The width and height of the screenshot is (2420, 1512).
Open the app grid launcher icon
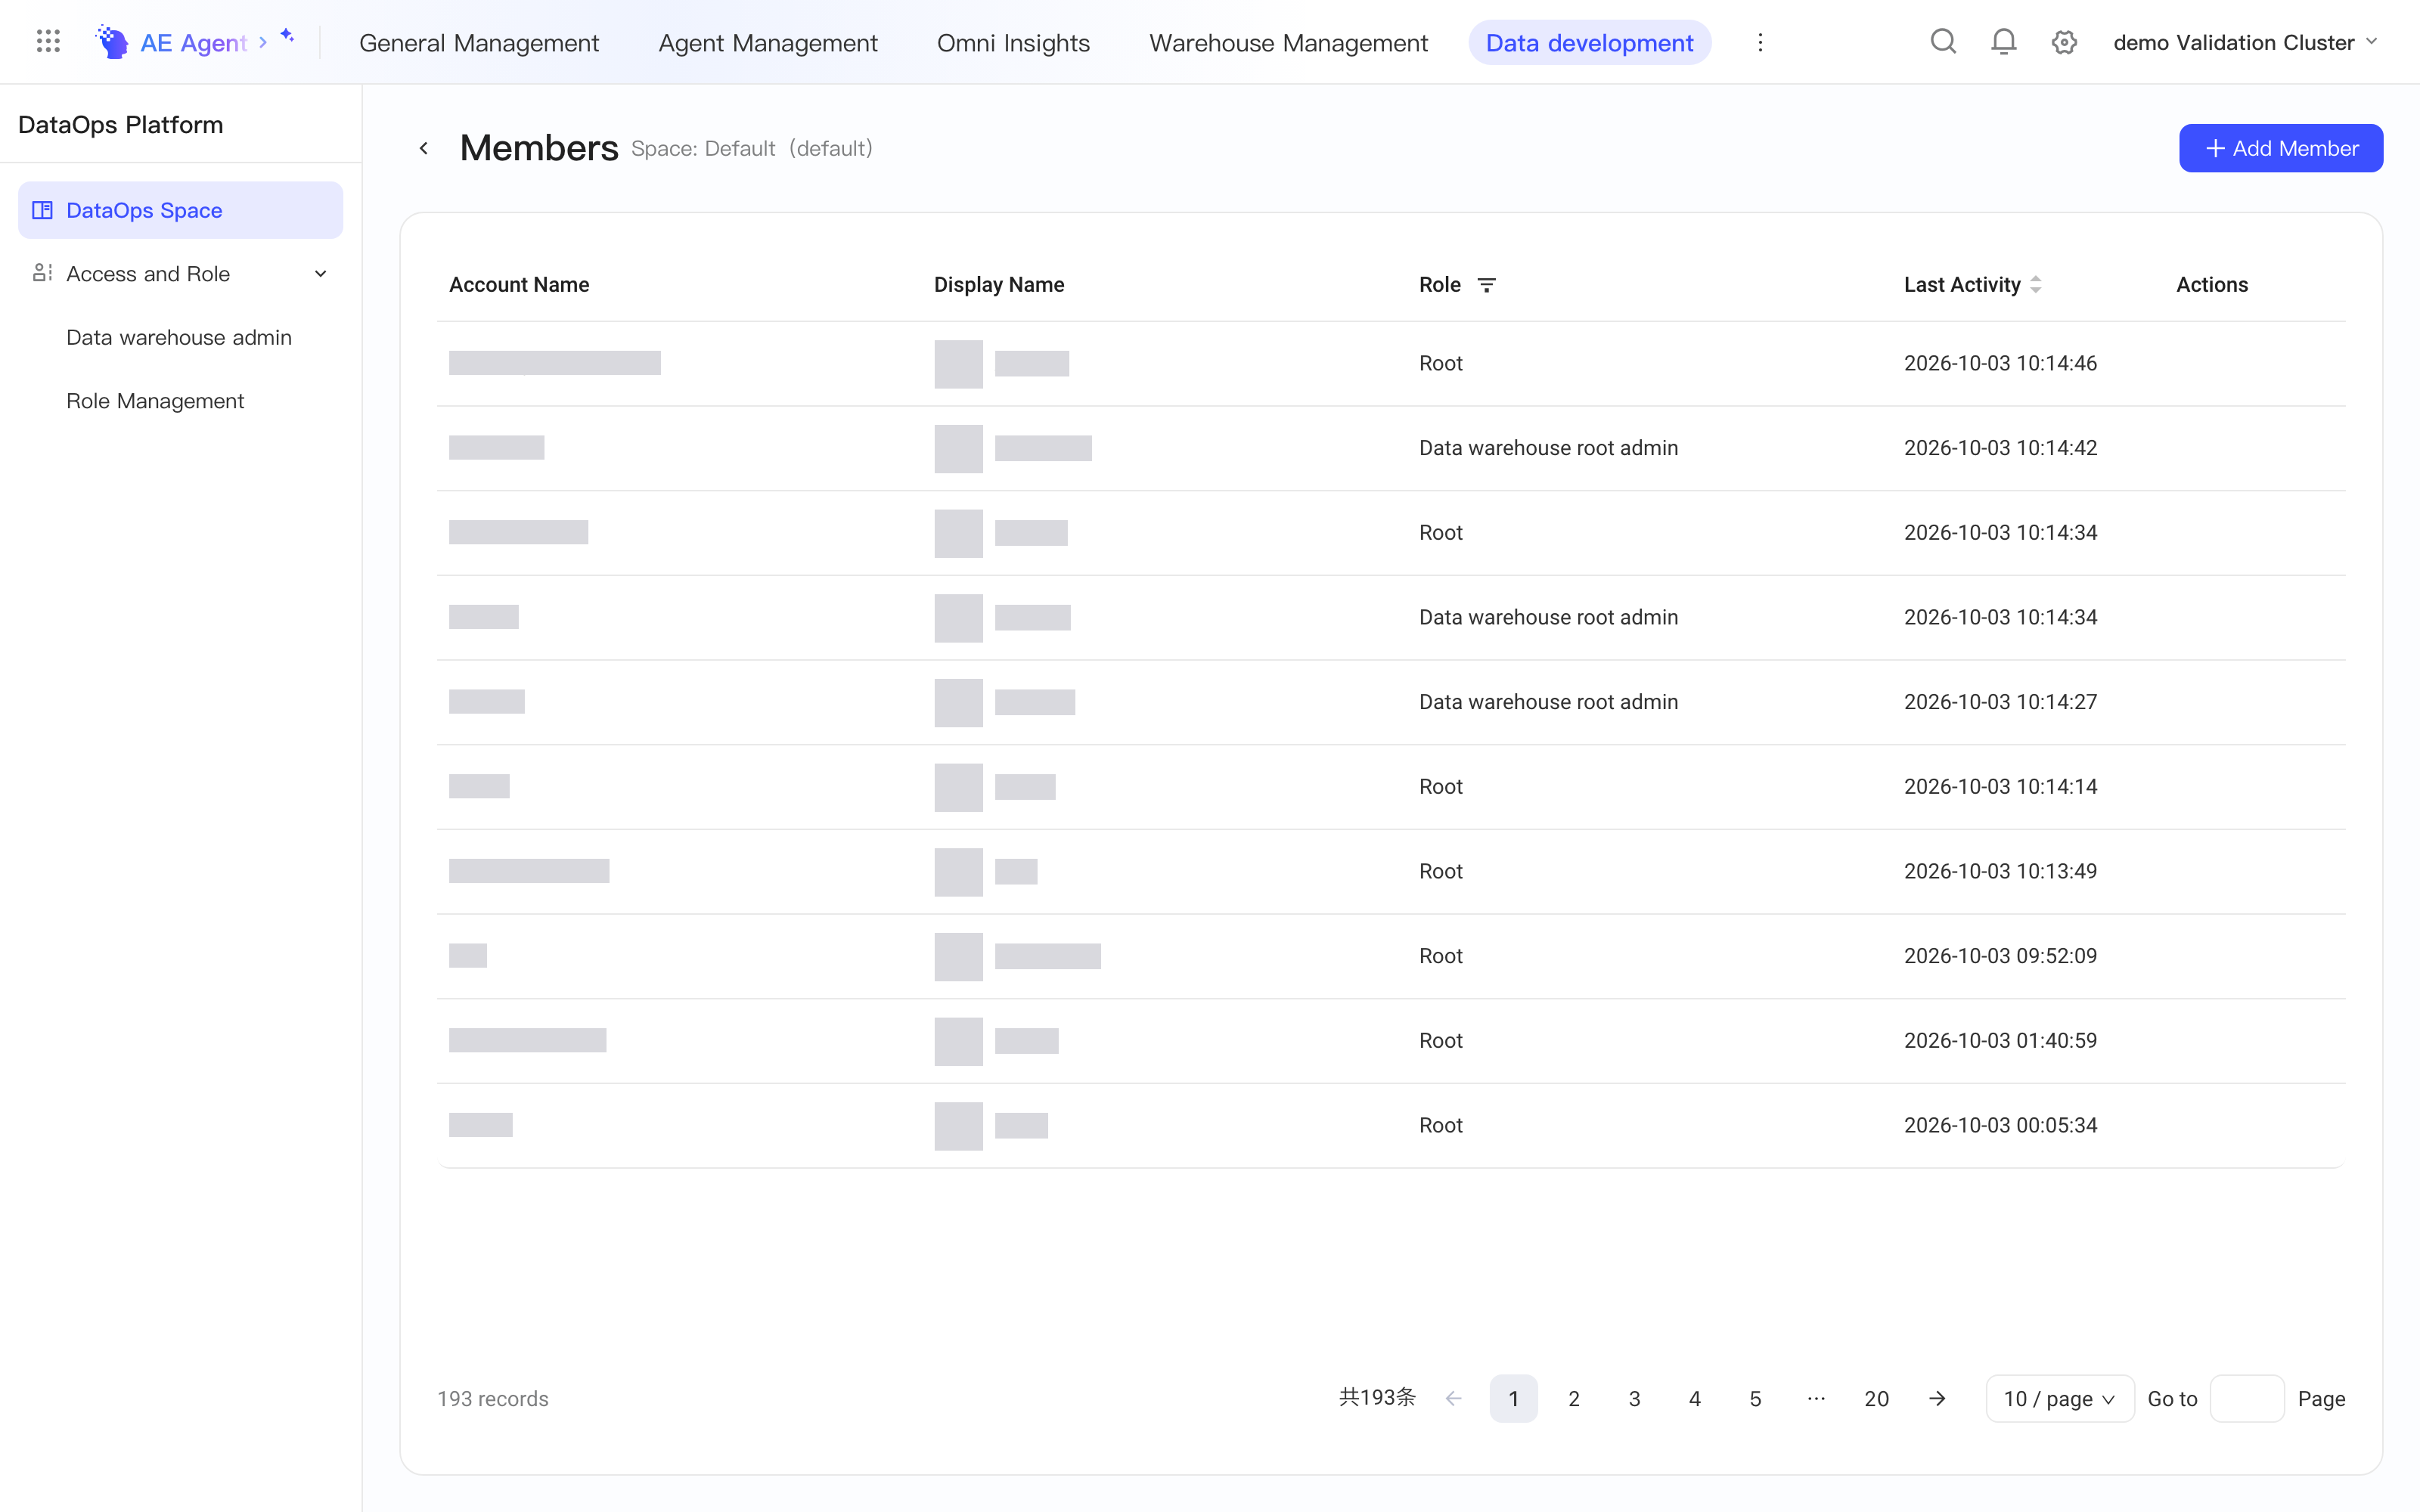[48, 42]
